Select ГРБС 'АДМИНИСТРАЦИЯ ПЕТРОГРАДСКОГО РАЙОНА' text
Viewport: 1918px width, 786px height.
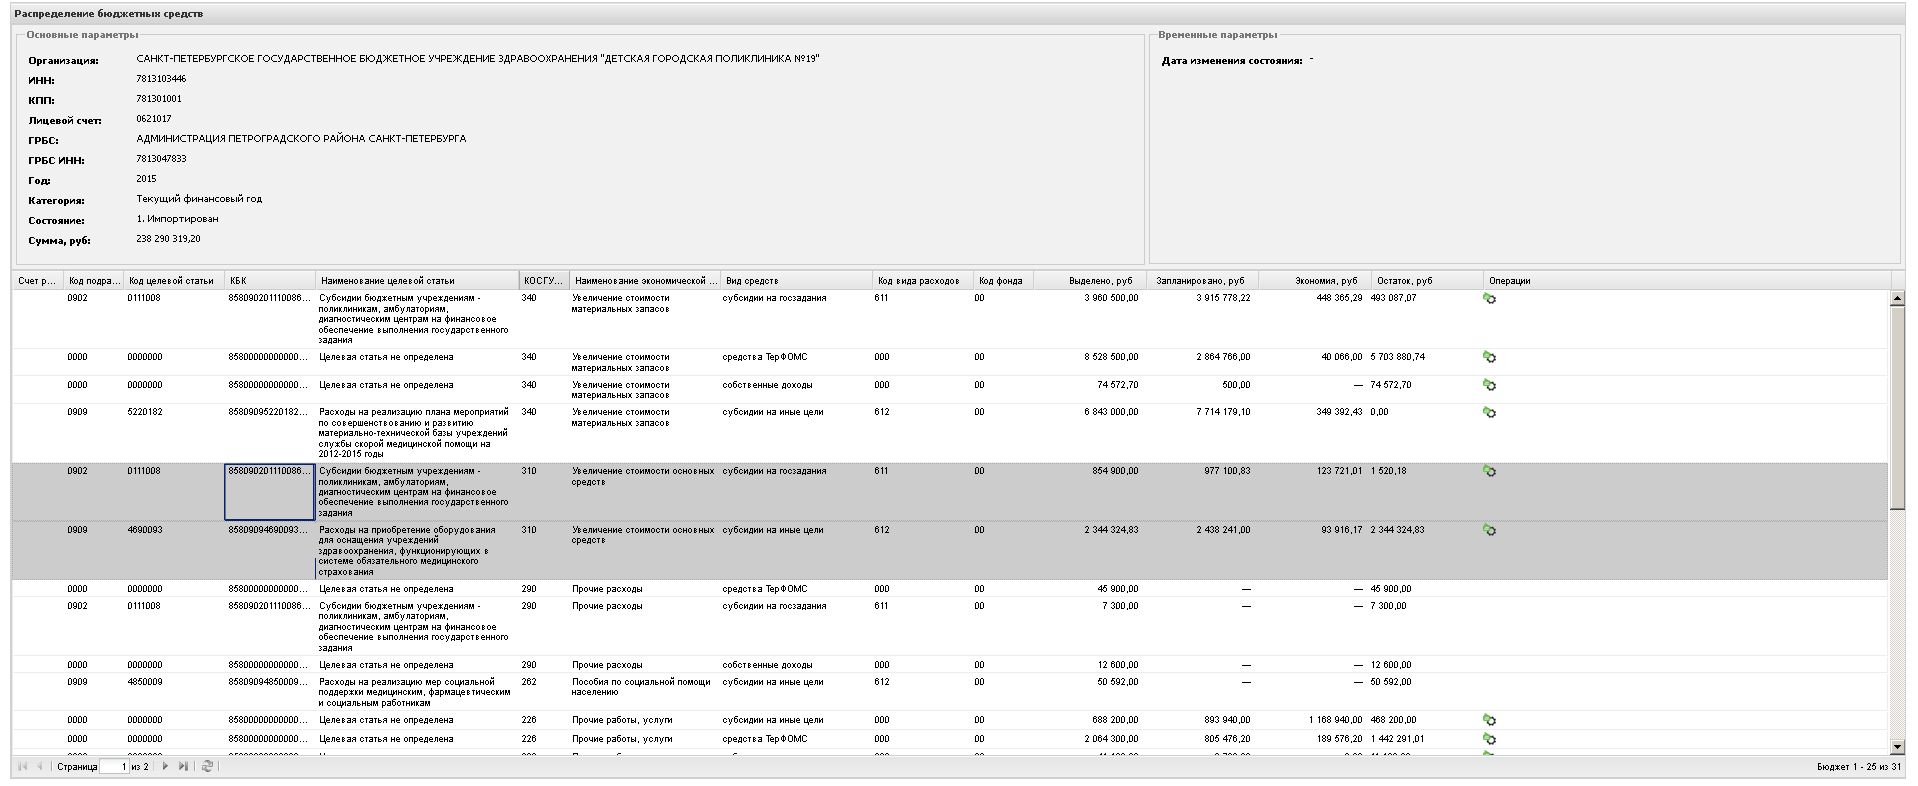[x=301, y=139]
